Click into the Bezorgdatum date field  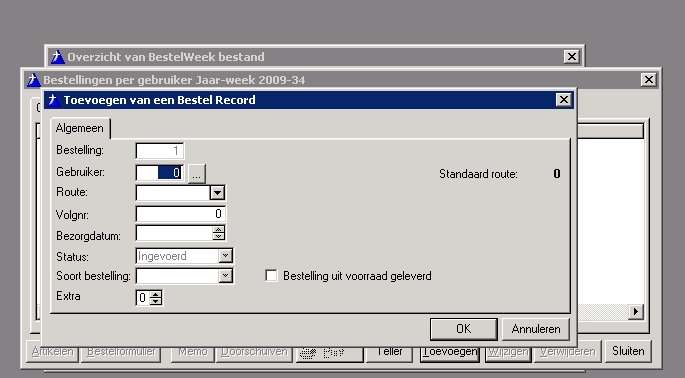pos(175,233)
